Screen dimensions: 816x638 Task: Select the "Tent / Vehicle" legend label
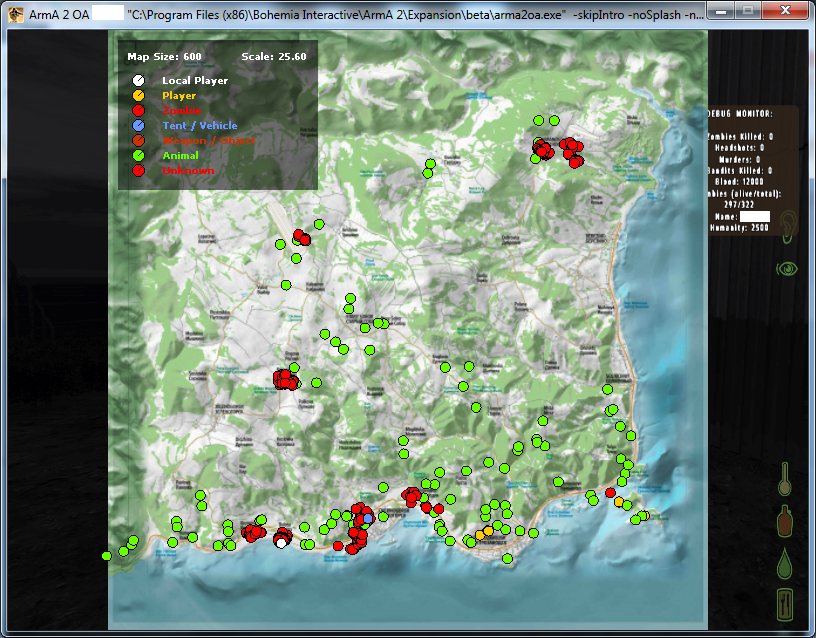pyautogui.click(x=200, y=125)
